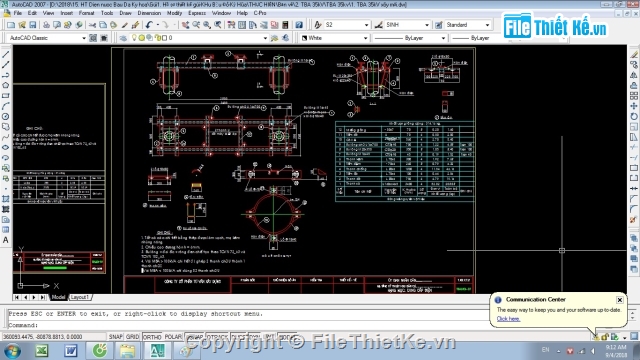The width and height of the screenshot is (640, 360).
Task: Select the Circle draw tool
Action: click(5, 116)
